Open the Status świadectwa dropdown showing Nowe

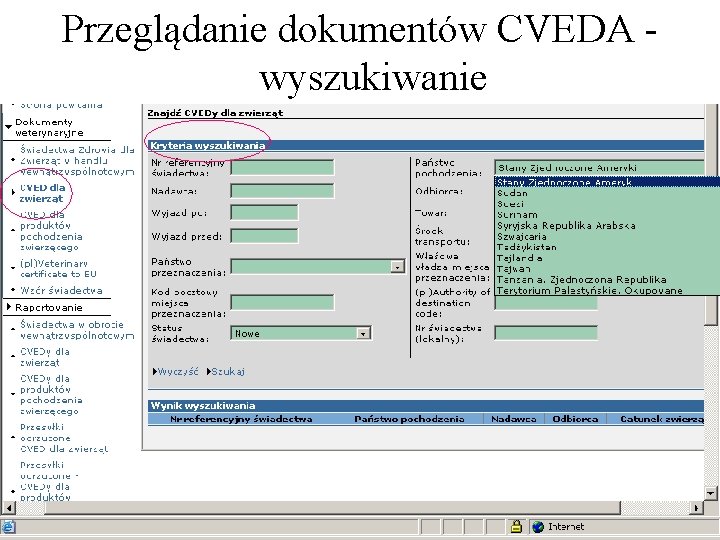[363, 333]
